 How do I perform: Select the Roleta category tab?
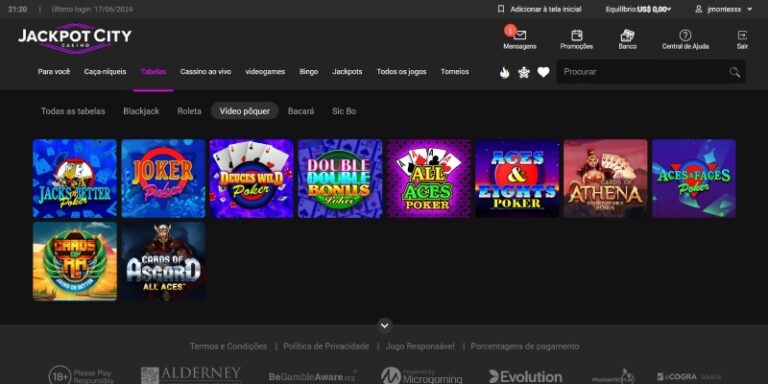tap(189, 111)
